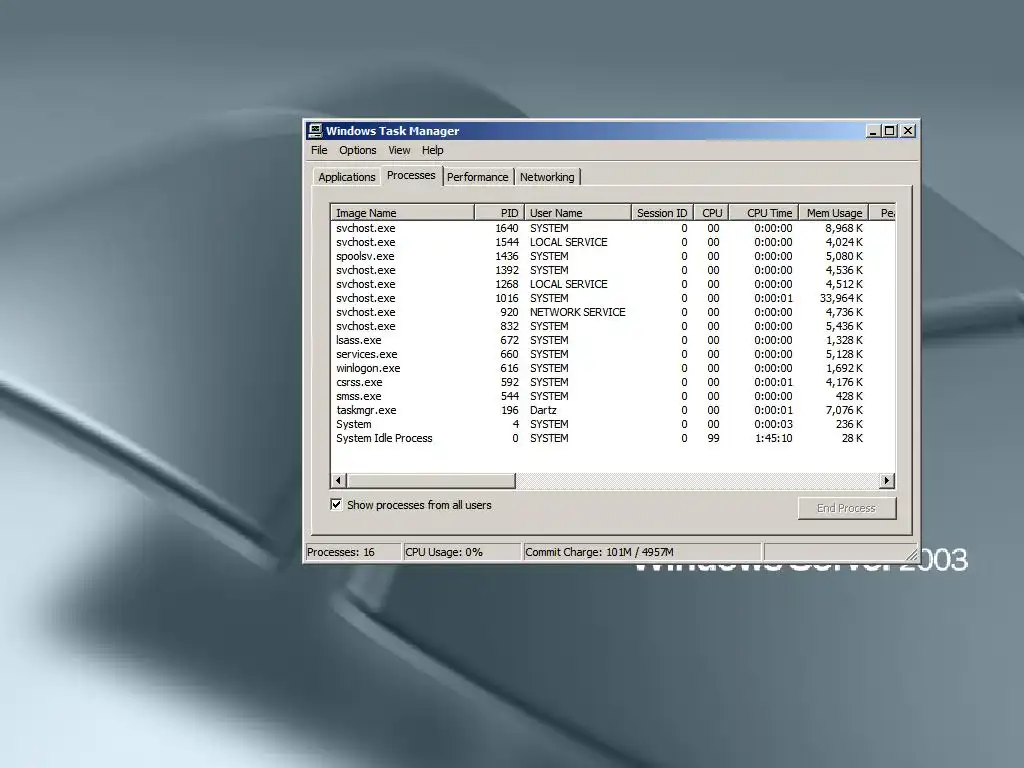The height and width of the screenshot is (768, 1024).
Task: Open the Options menu
Action: pos(357,150)
